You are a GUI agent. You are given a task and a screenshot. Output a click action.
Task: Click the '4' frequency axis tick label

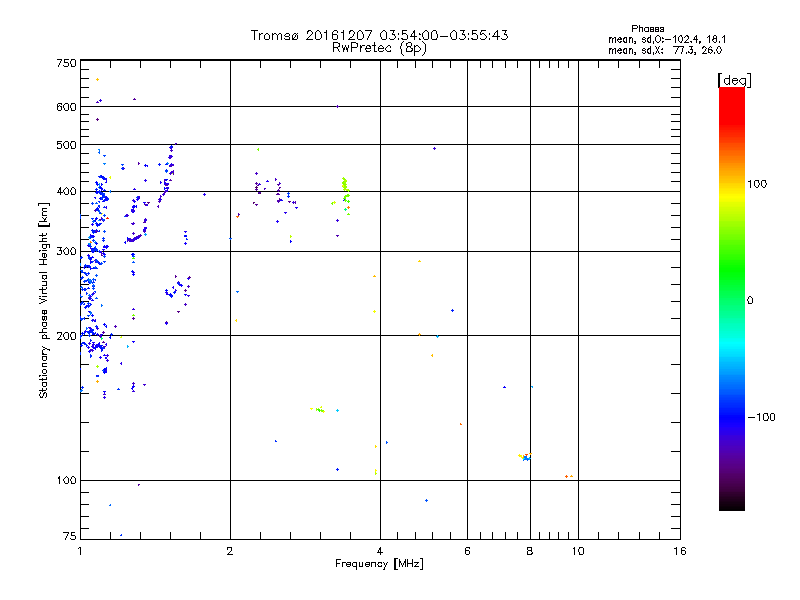(x=380, y=551)
